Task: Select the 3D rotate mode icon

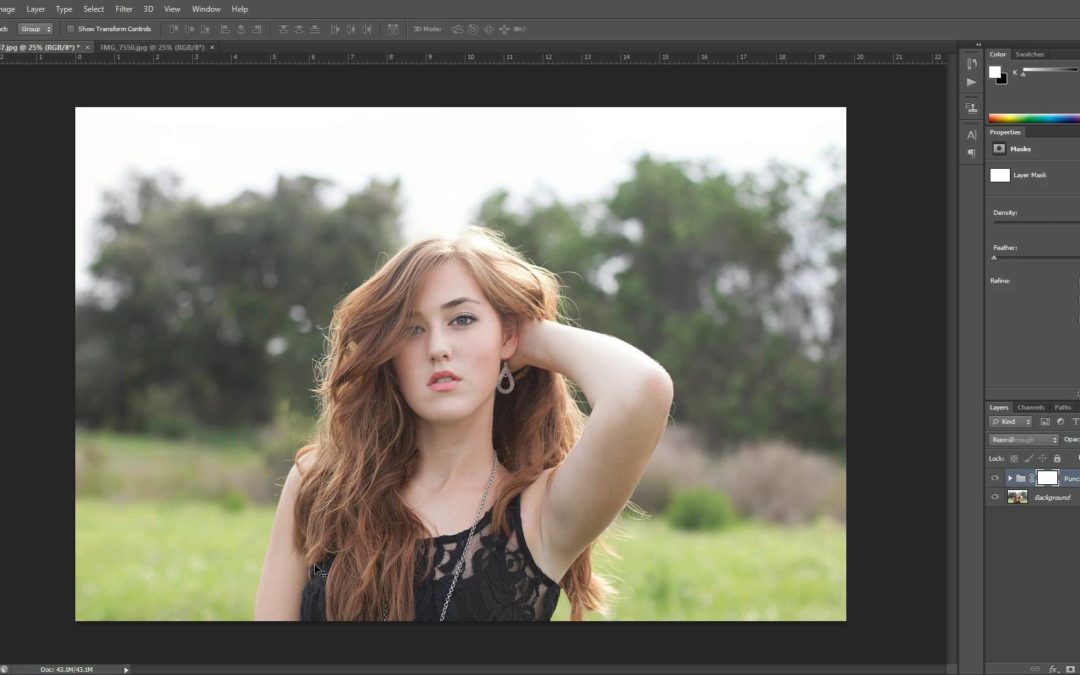Action: 457,29
